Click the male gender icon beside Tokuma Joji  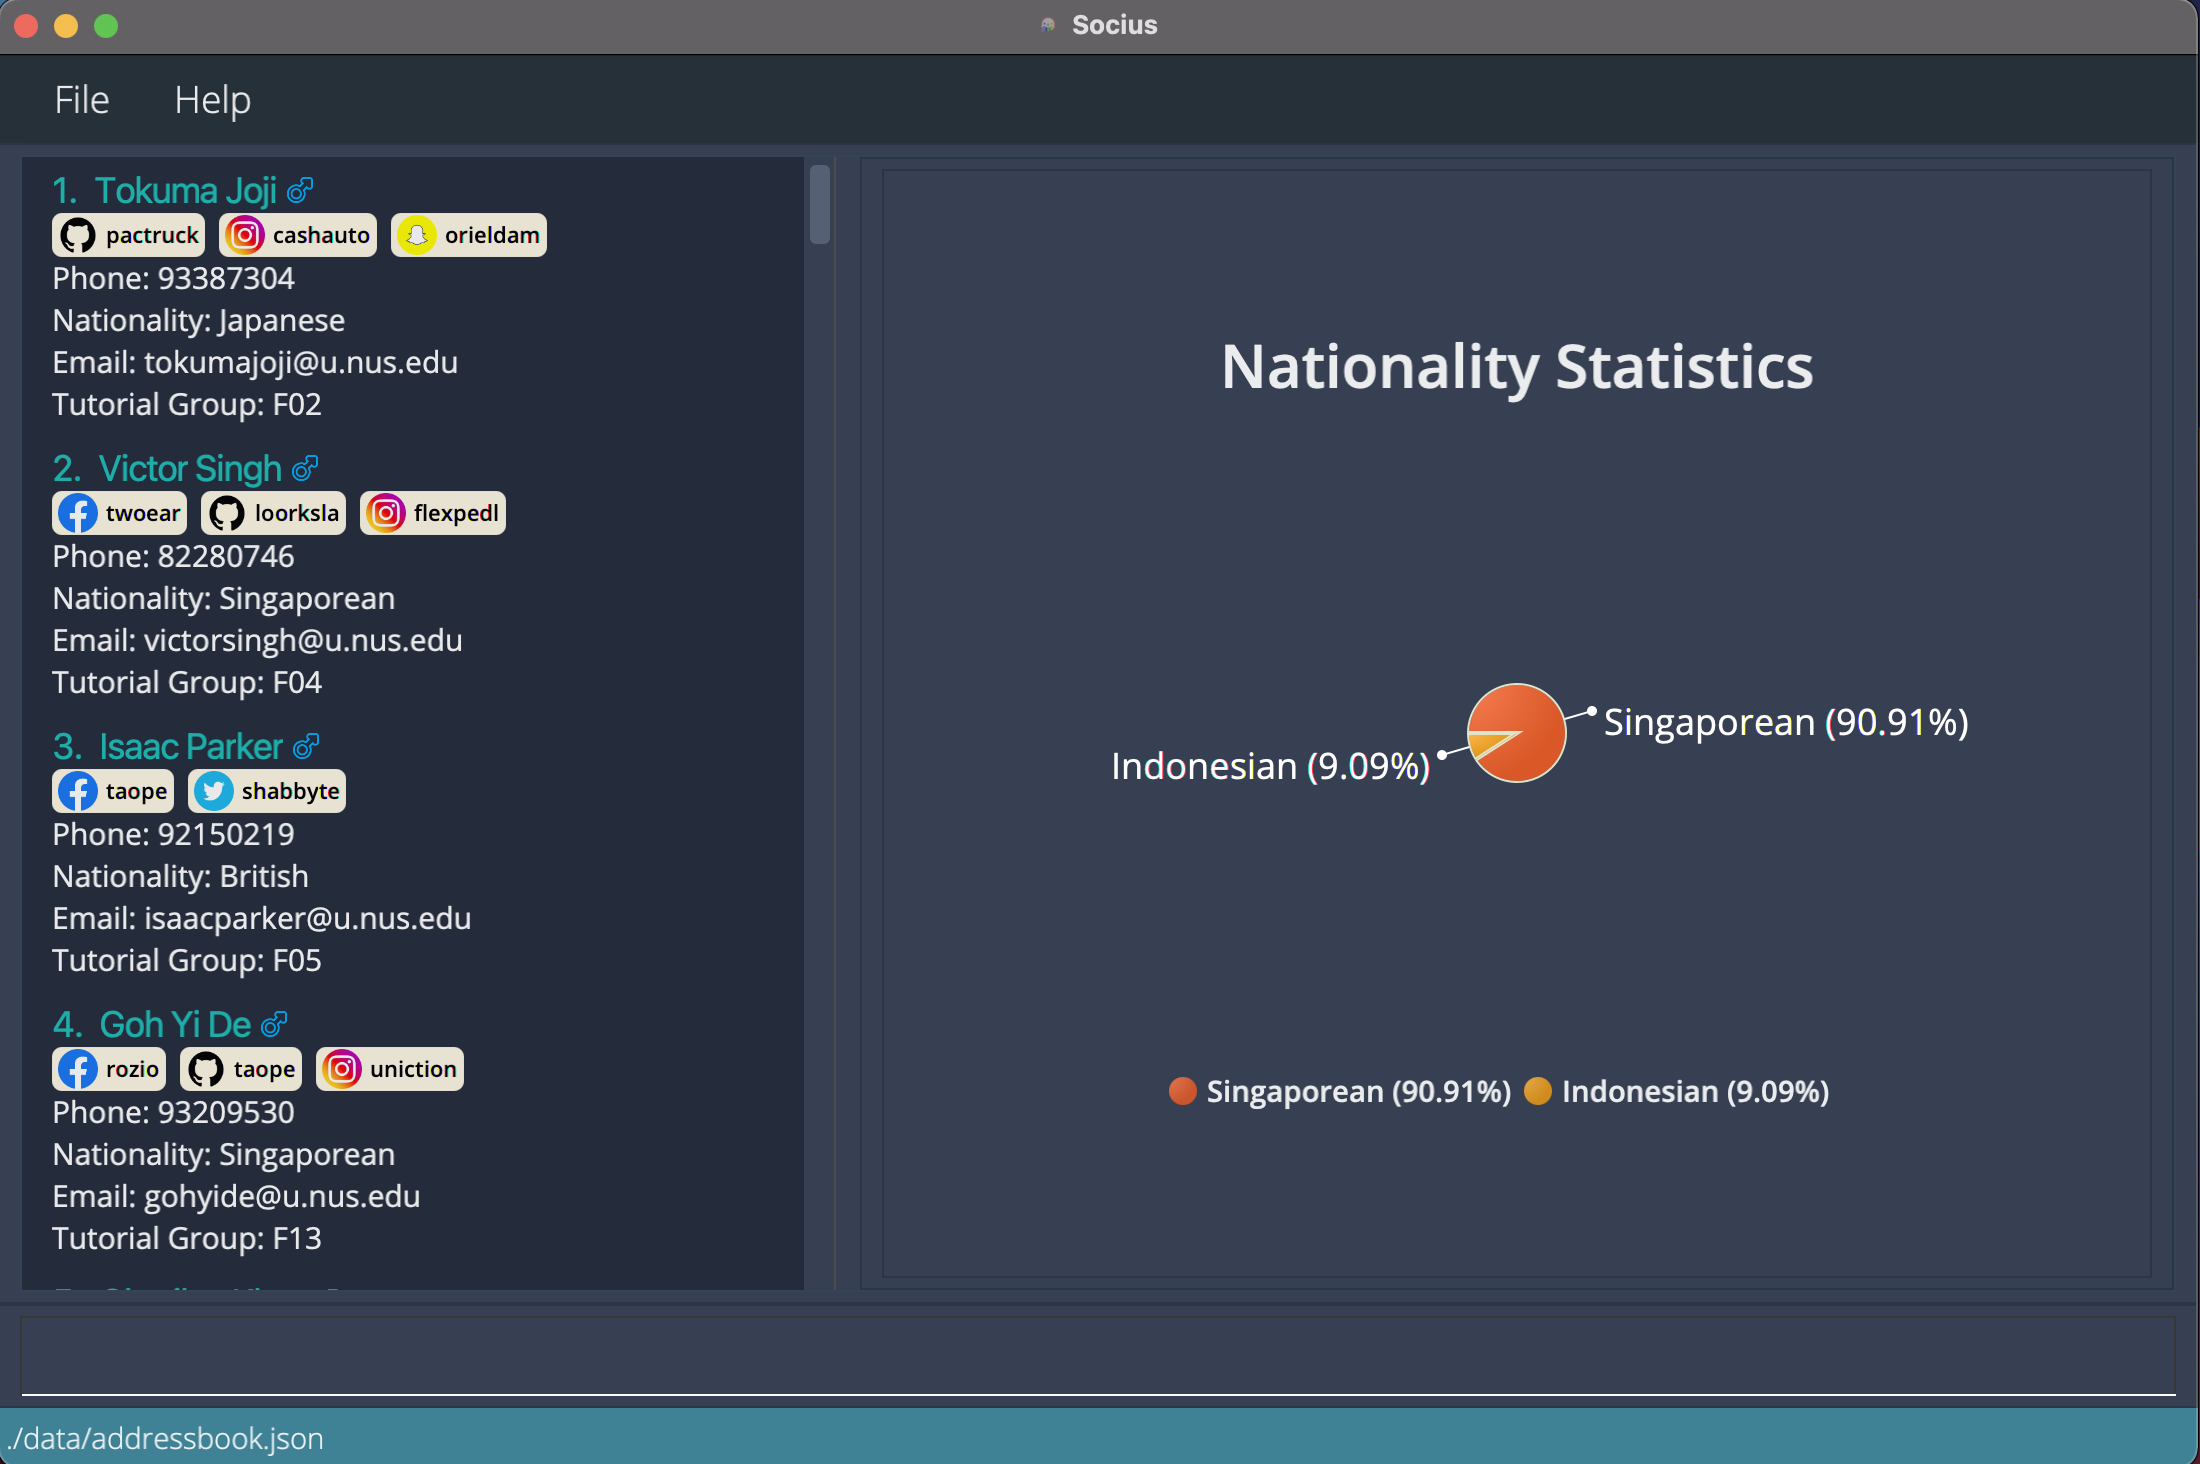(x=300, y=190)
